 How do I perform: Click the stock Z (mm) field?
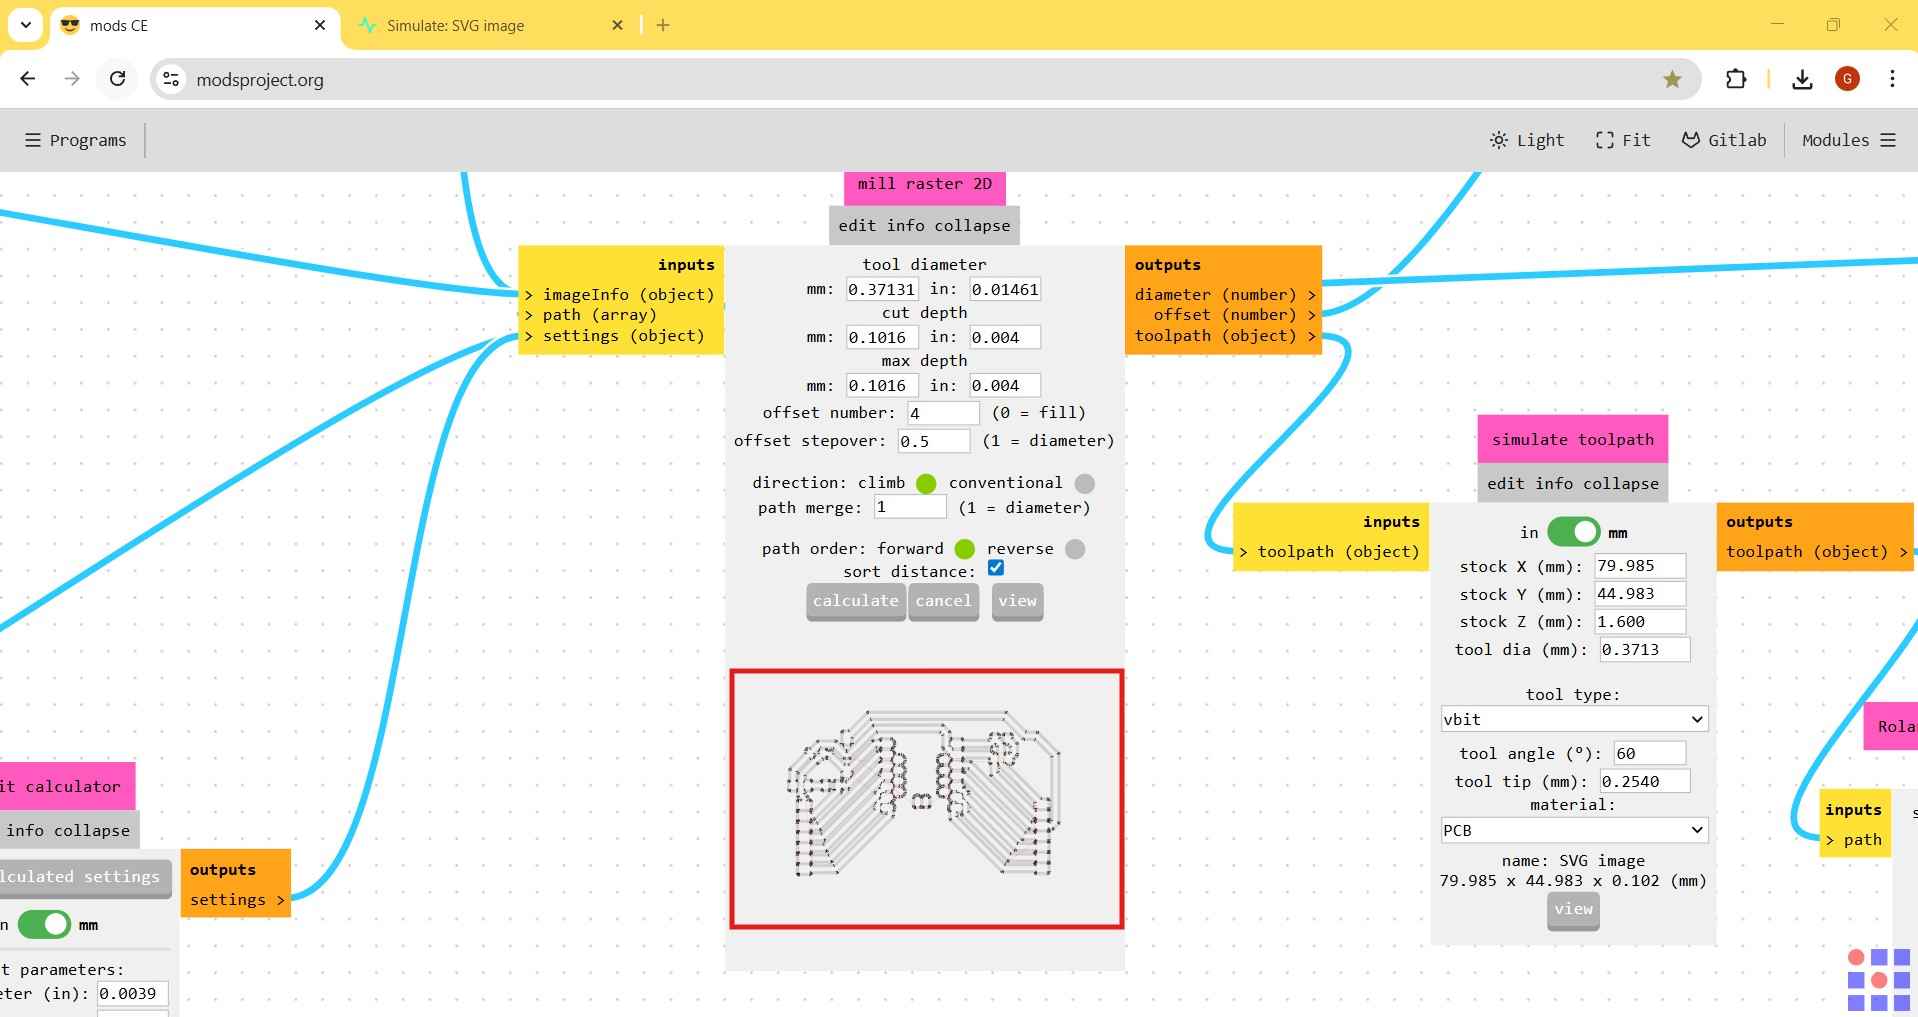point(1640,622)
